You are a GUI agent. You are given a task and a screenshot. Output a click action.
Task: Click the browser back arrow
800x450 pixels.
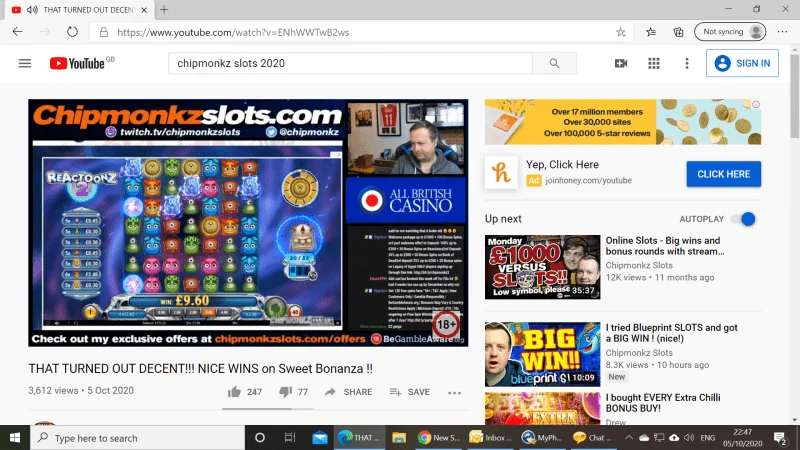(x=18, y=32)
